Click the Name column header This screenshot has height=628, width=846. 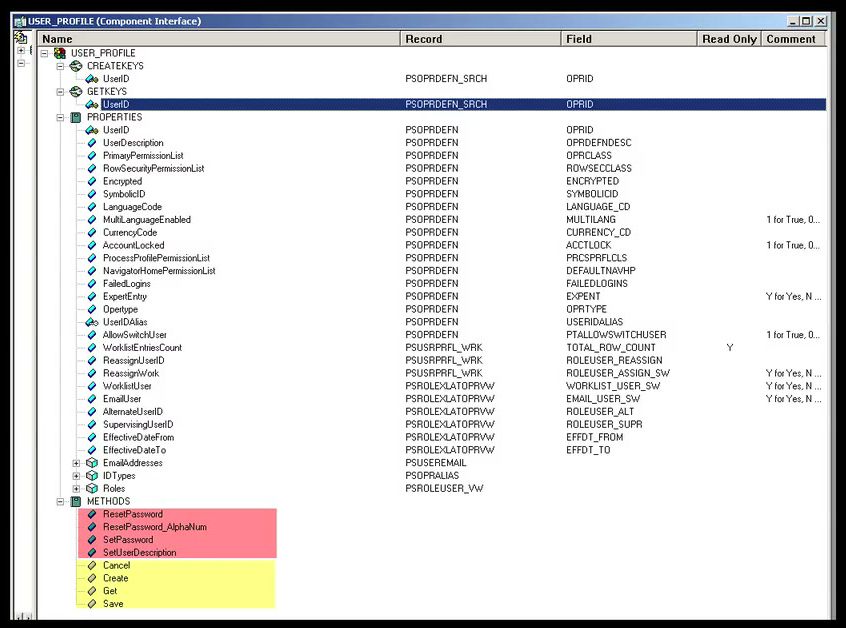tap(219, 39)
